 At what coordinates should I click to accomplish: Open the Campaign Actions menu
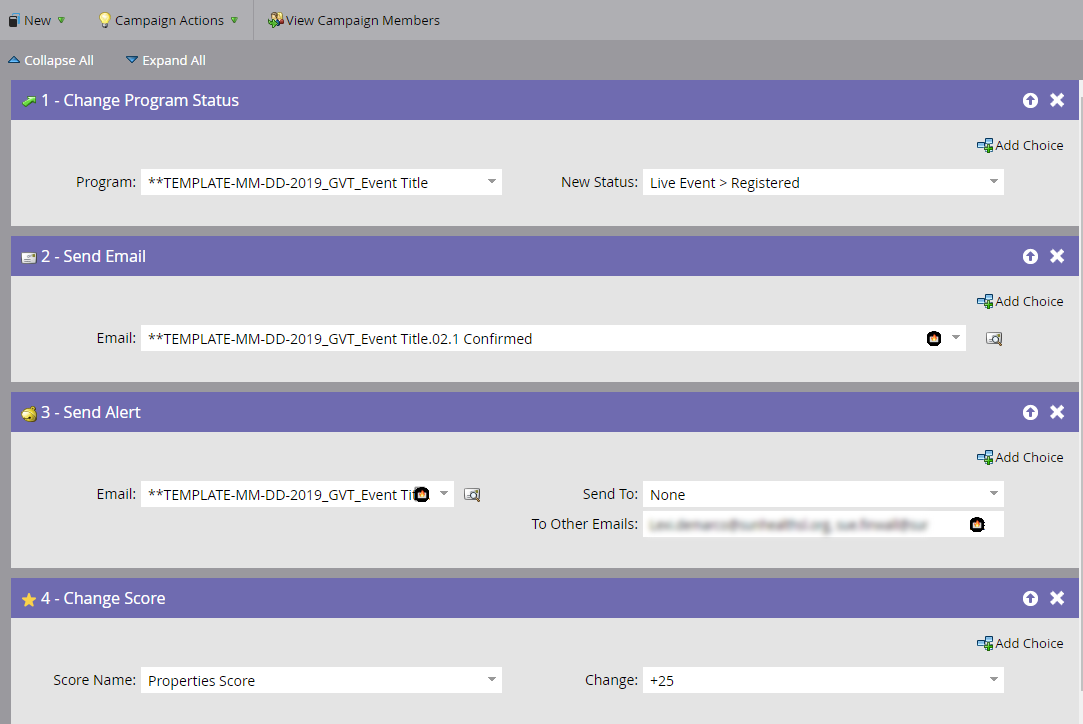pos(167,19)
